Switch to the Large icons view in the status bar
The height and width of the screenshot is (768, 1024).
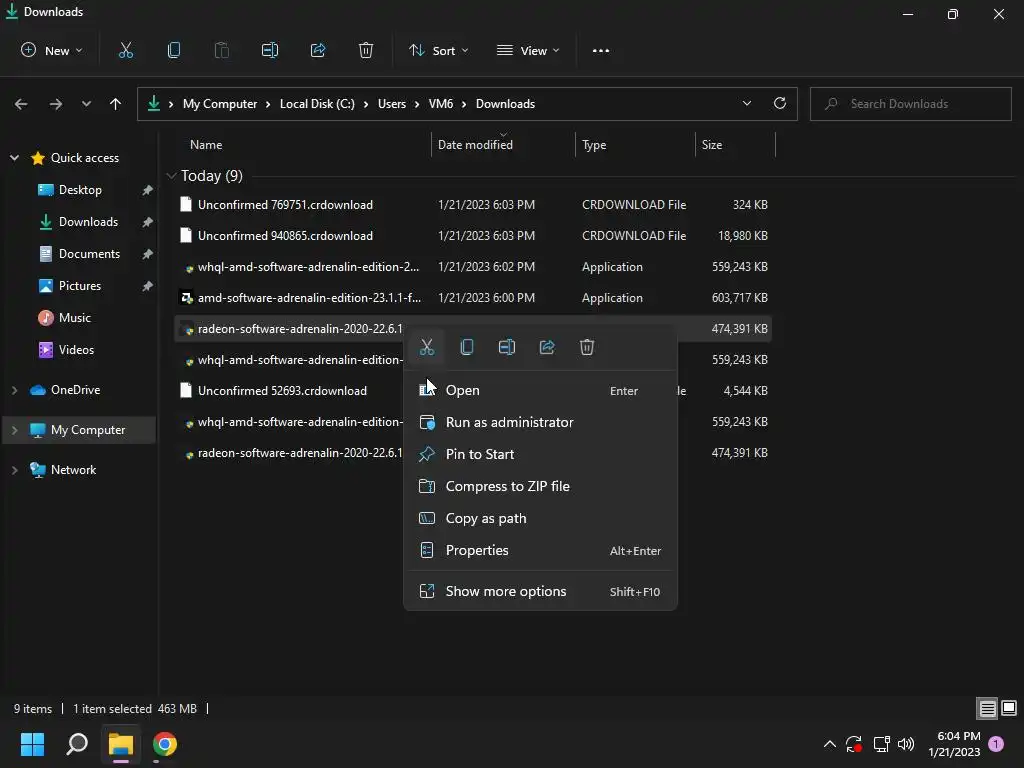click(x=1009, y=708)
